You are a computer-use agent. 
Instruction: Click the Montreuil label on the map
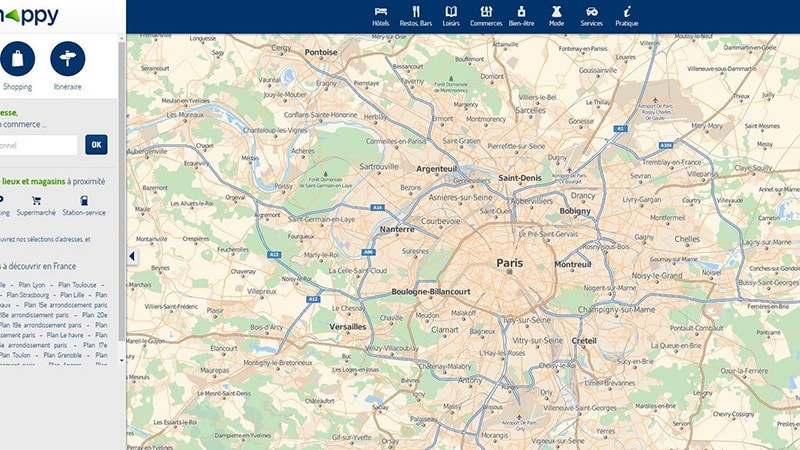tap(573, 264)
